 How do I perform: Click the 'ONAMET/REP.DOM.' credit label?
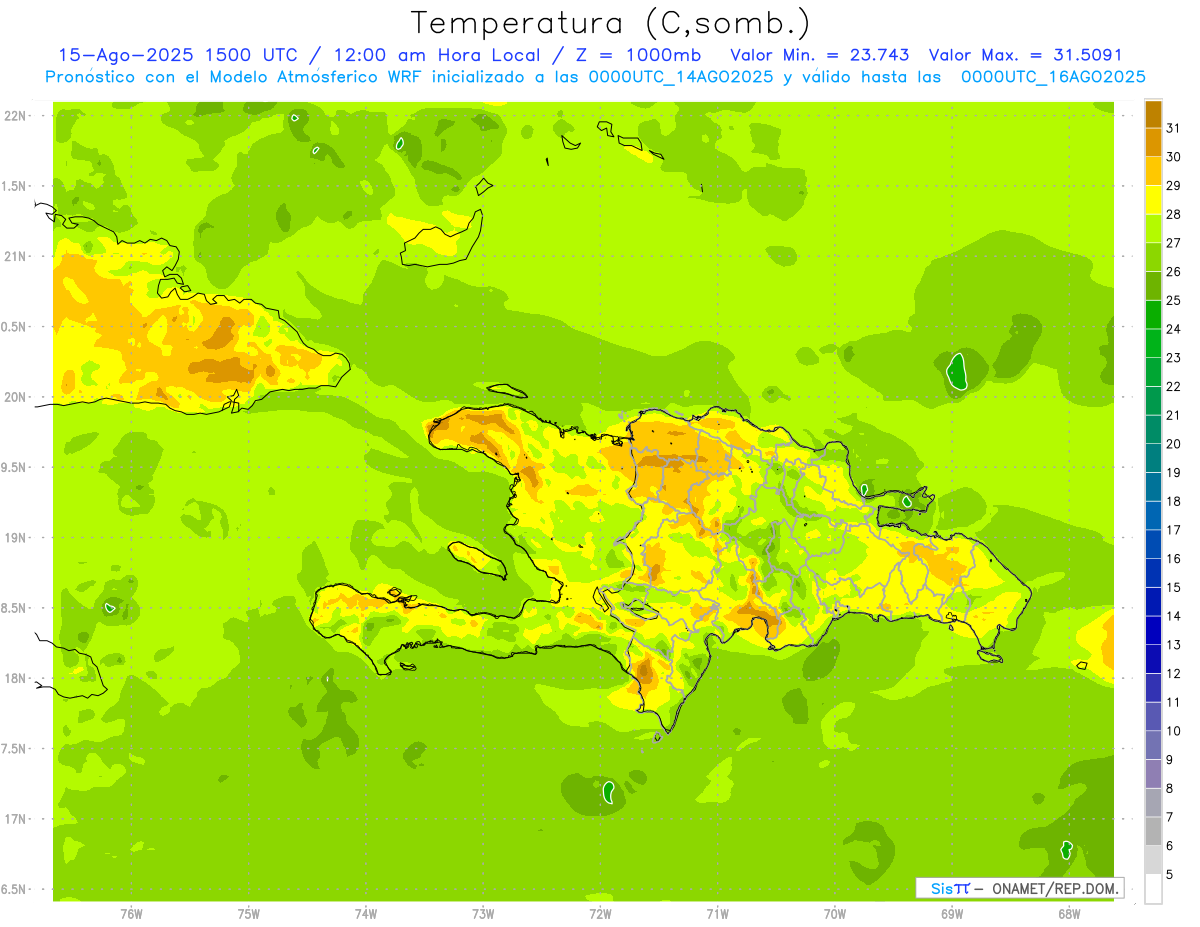point(1056,888)
